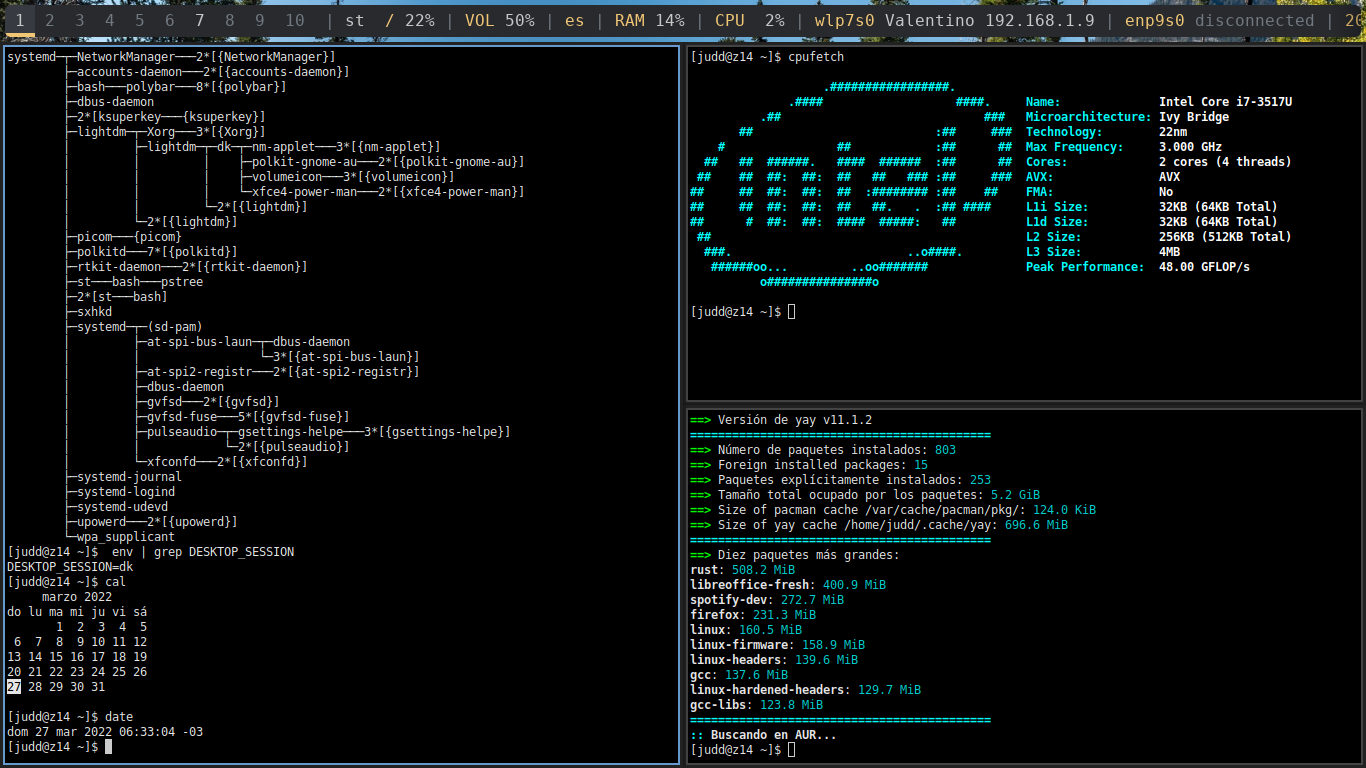Image resolution: width=1366 pixels, height=768 pixels.
Task: Click the xfce4-power-man process entry
Action: tap(388, 192)
